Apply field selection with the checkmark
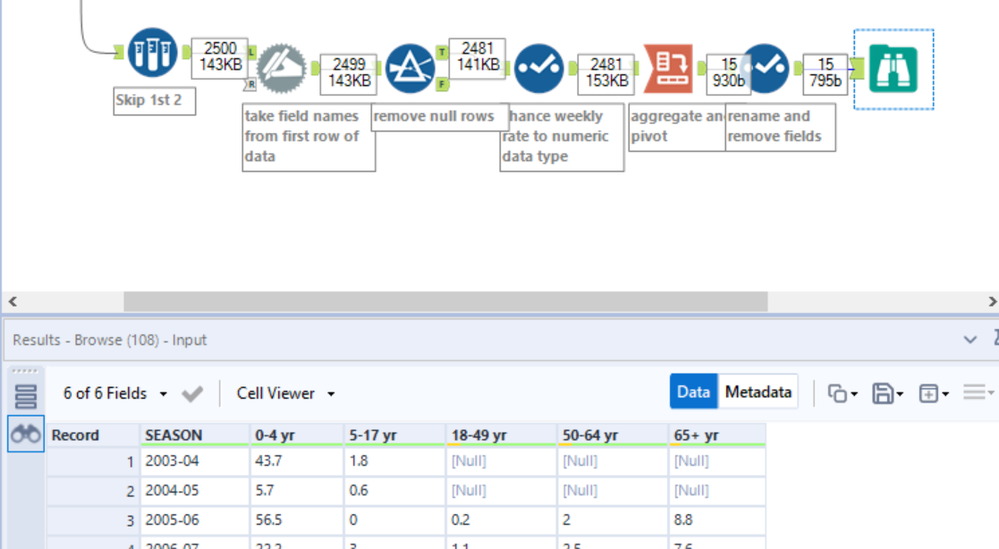The height and width of the screenshot is (549, 999). click(x=192, y=394)
